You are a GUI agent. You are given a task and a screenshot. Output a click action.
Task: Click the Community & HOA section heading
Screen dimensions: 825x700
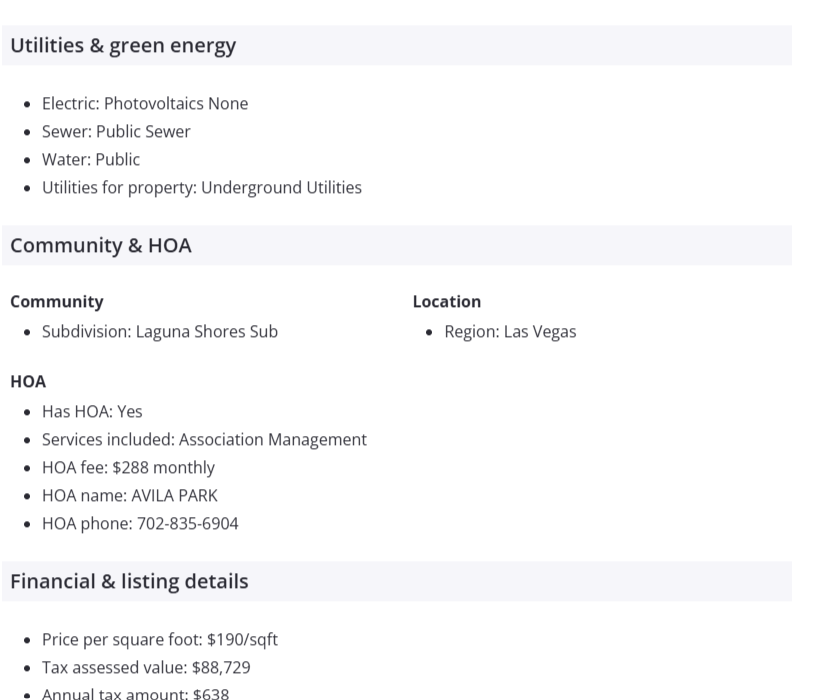coord(100,246)
